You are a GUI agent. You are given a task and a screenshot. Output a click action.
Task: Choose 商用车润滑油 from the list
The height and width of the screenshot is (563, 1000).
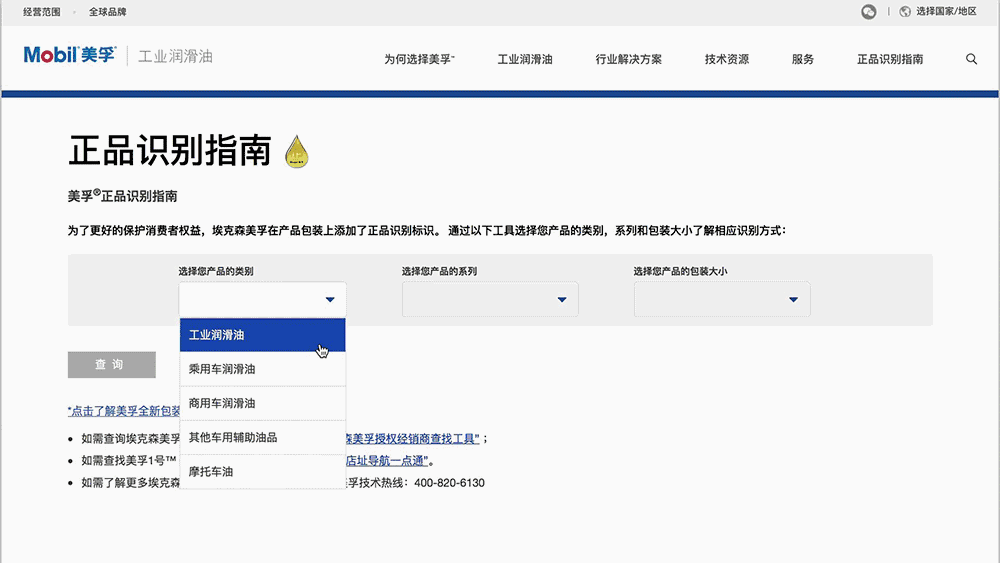pyautogui.click(x=262, y=403)
